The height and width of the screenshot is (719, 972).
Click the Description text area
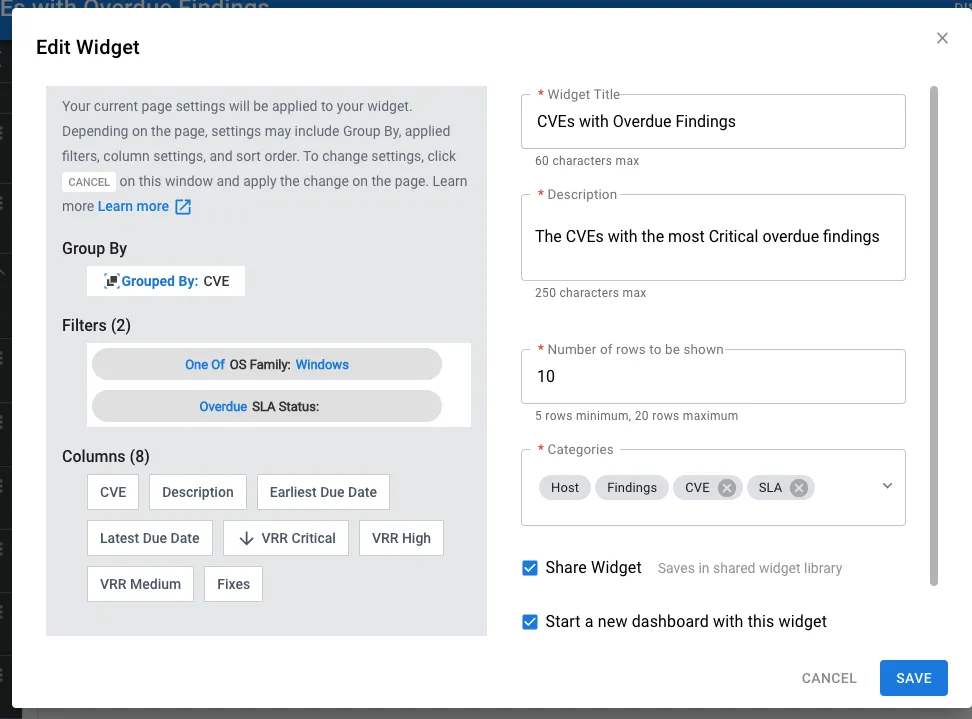pos(713,237)
